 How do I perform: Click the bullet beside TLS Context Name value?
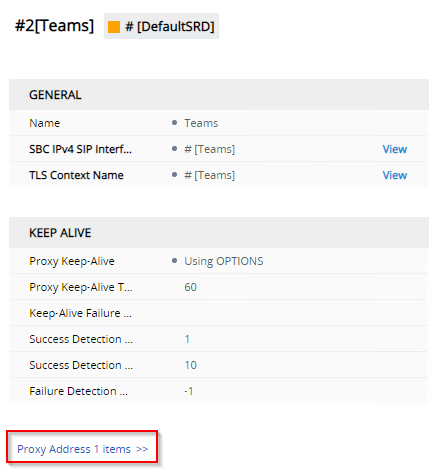[x=174, y=175]
